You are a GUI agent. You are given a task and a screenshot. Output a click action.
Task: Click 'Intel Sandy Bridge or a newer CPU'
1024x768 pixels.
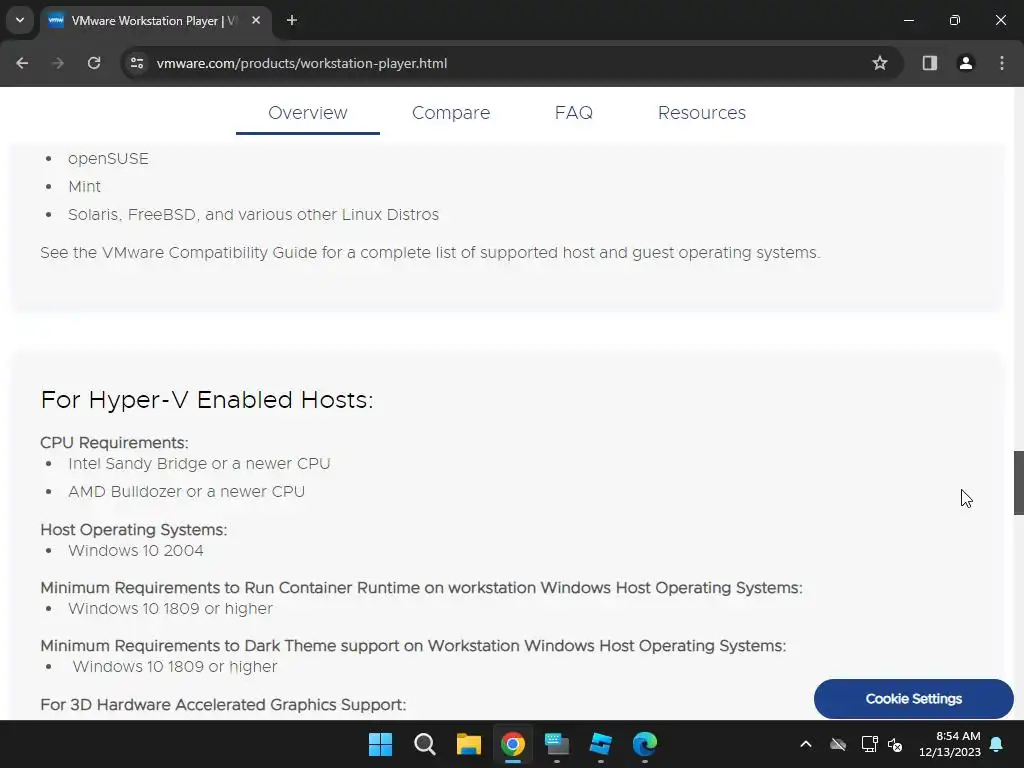pyautogui.click(x=199, y=464)
